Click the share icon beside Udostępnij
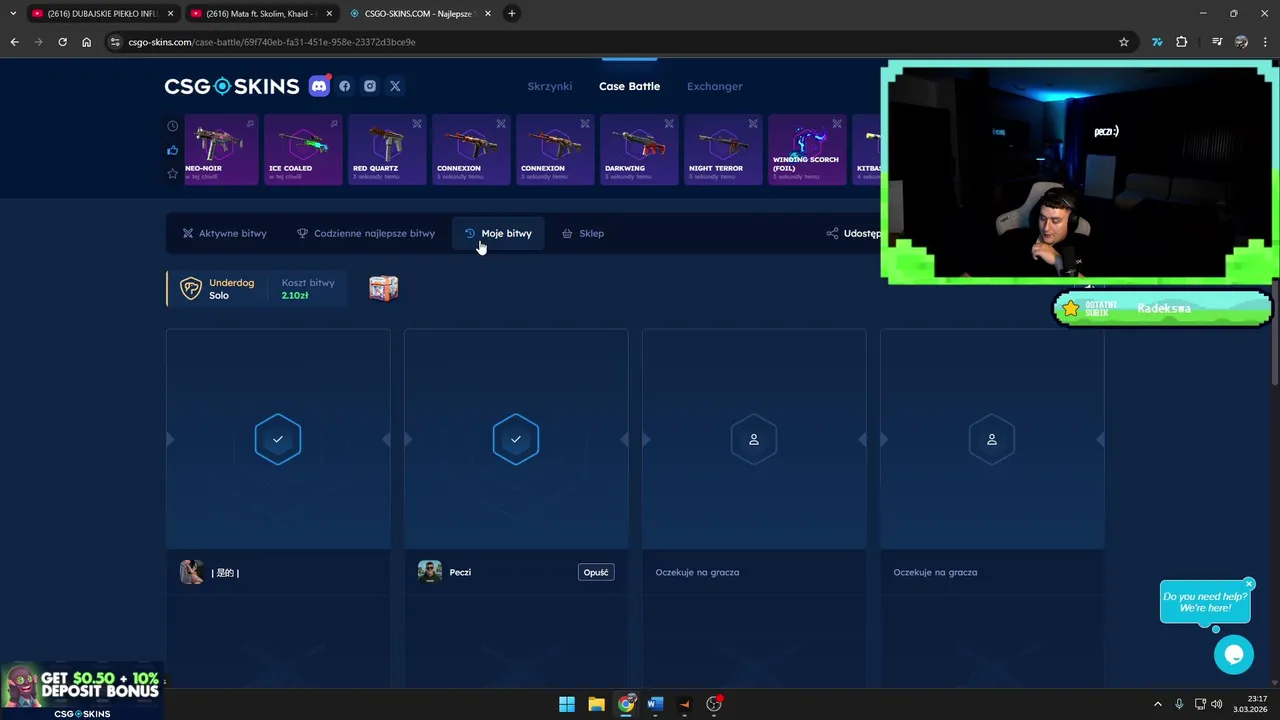1280x720 pixels. 832,233
